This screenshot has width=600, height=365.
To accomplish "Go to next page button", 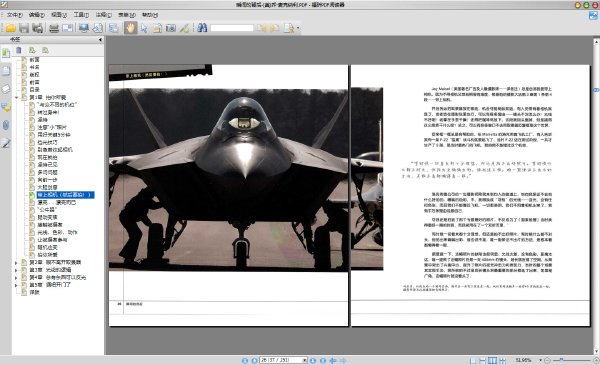I will pos(313,360).
